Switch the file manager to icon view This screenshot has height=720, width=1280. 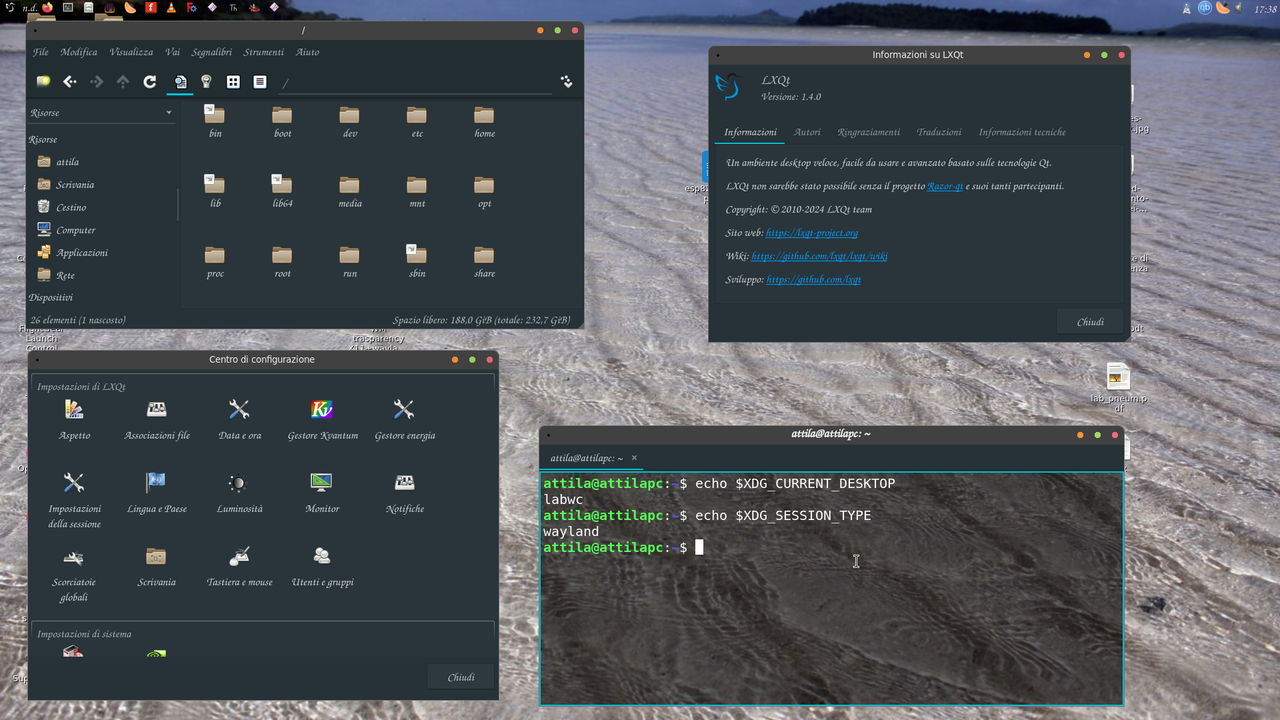tap(233, 82)
